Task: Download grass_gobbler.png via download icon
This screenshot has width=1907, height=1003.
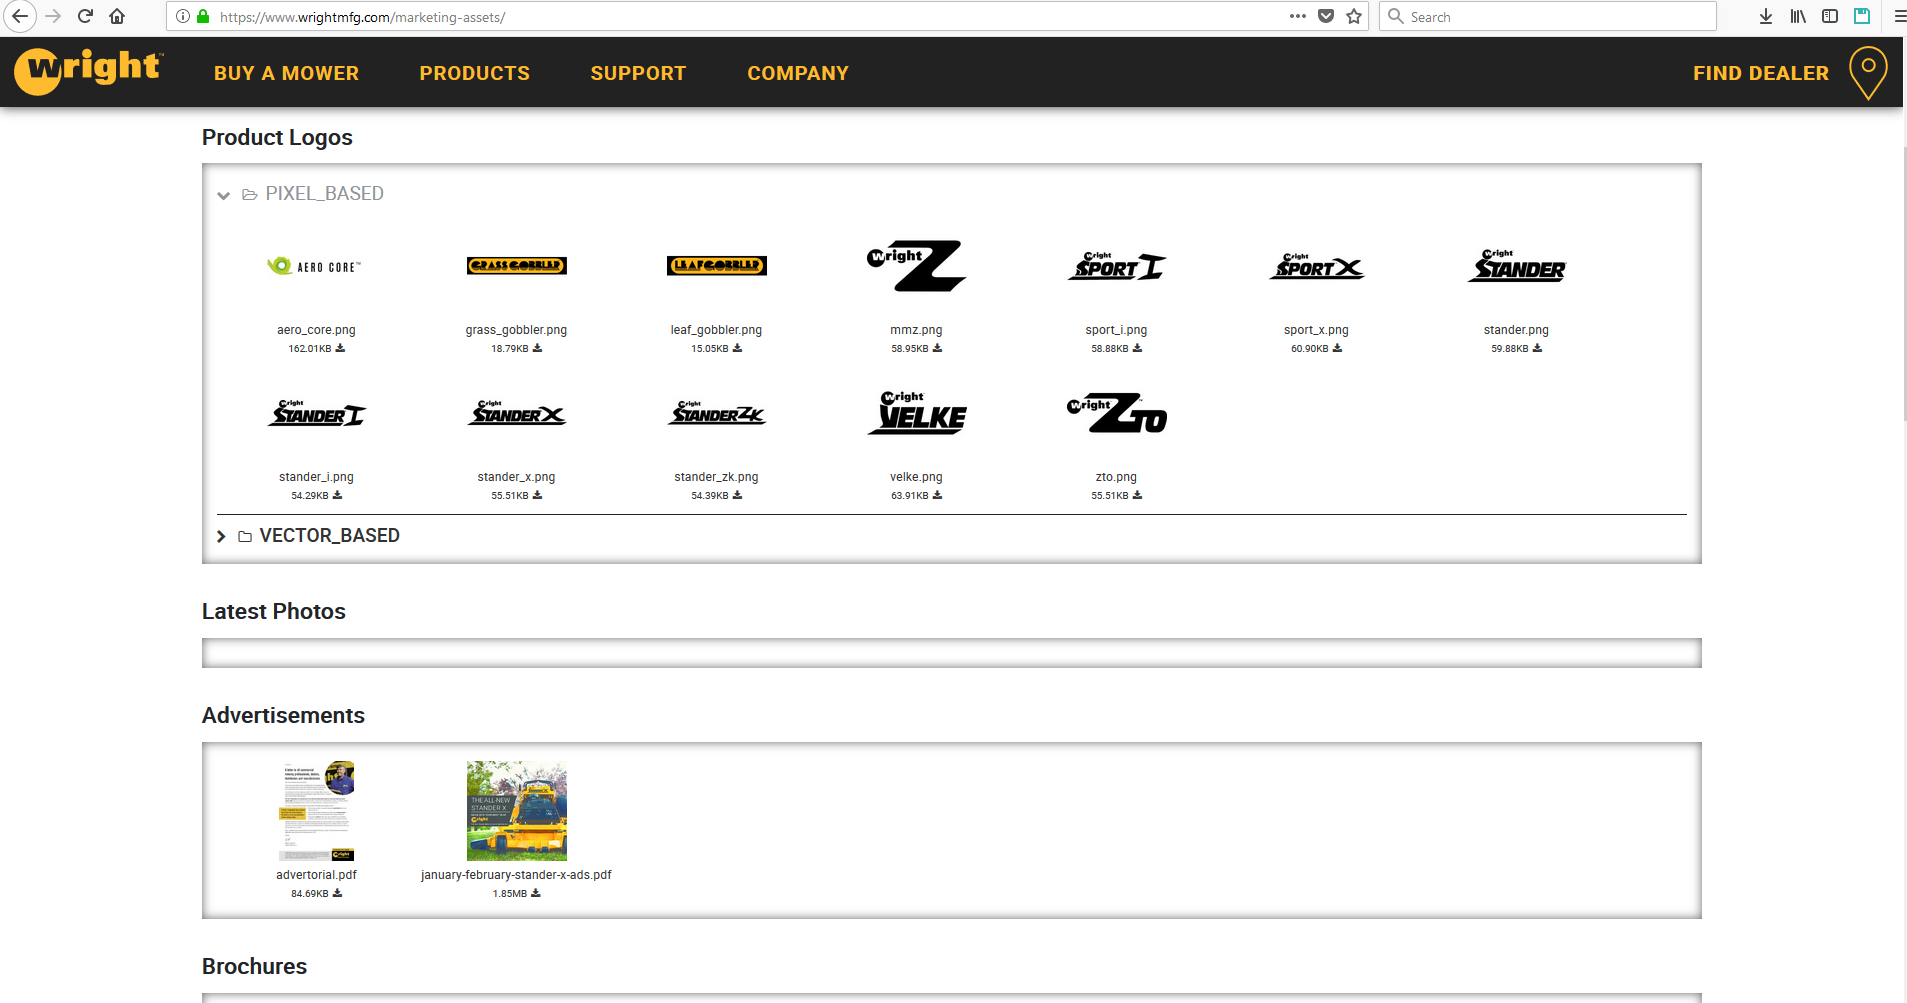Action: (x=537, y=348)
